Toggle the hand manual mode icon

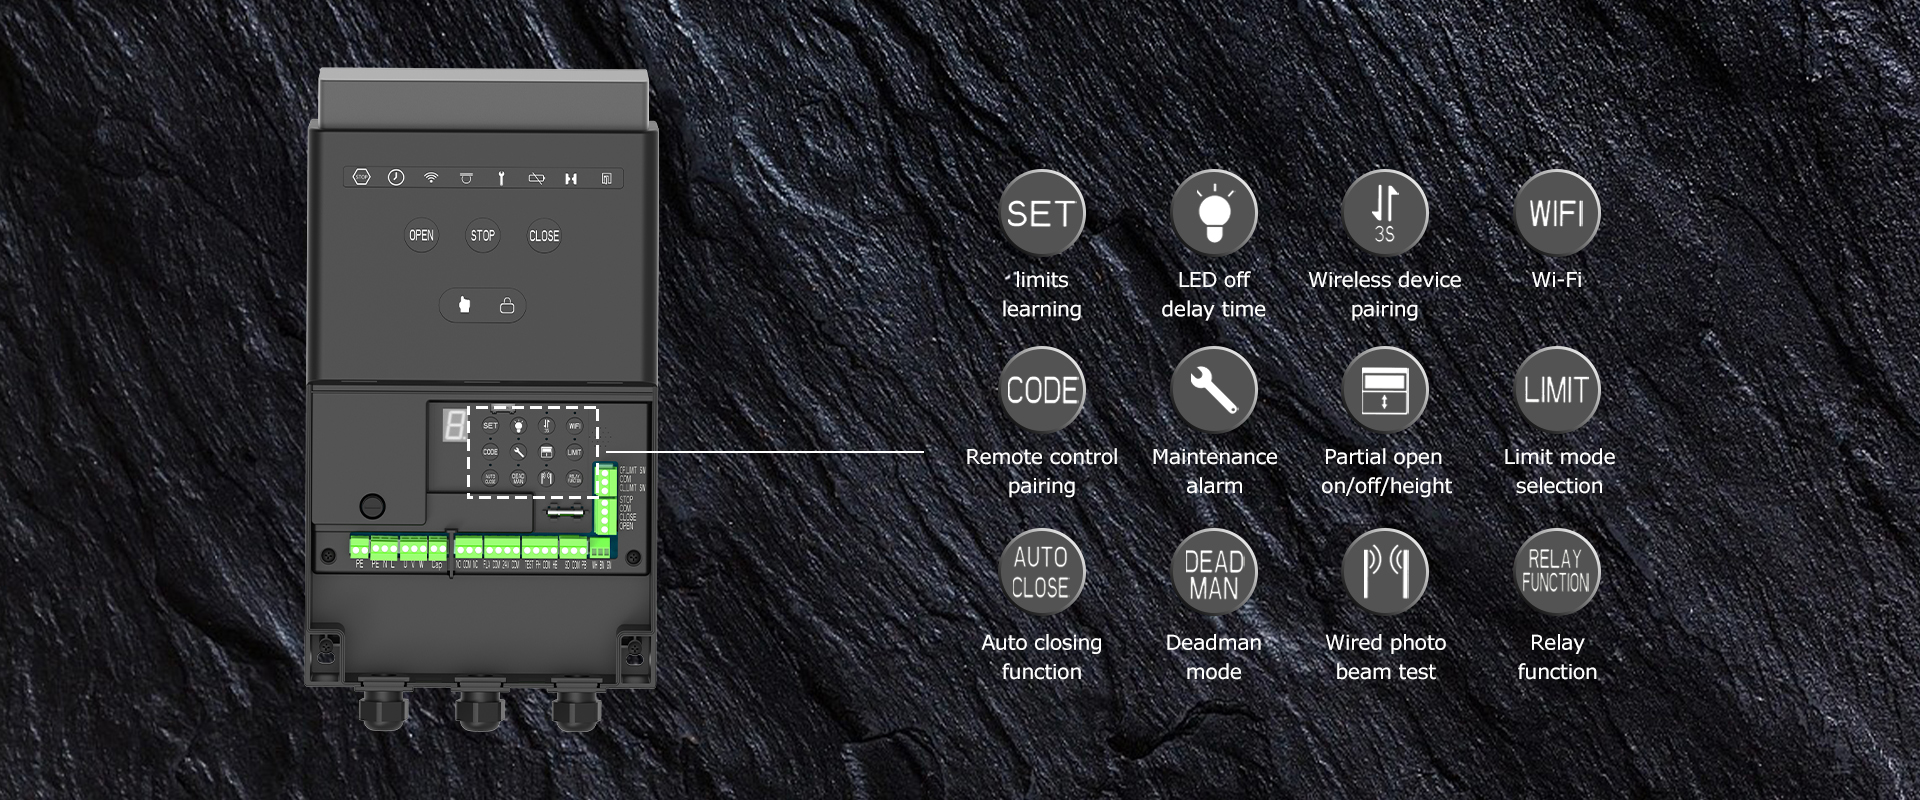[464, 305]
